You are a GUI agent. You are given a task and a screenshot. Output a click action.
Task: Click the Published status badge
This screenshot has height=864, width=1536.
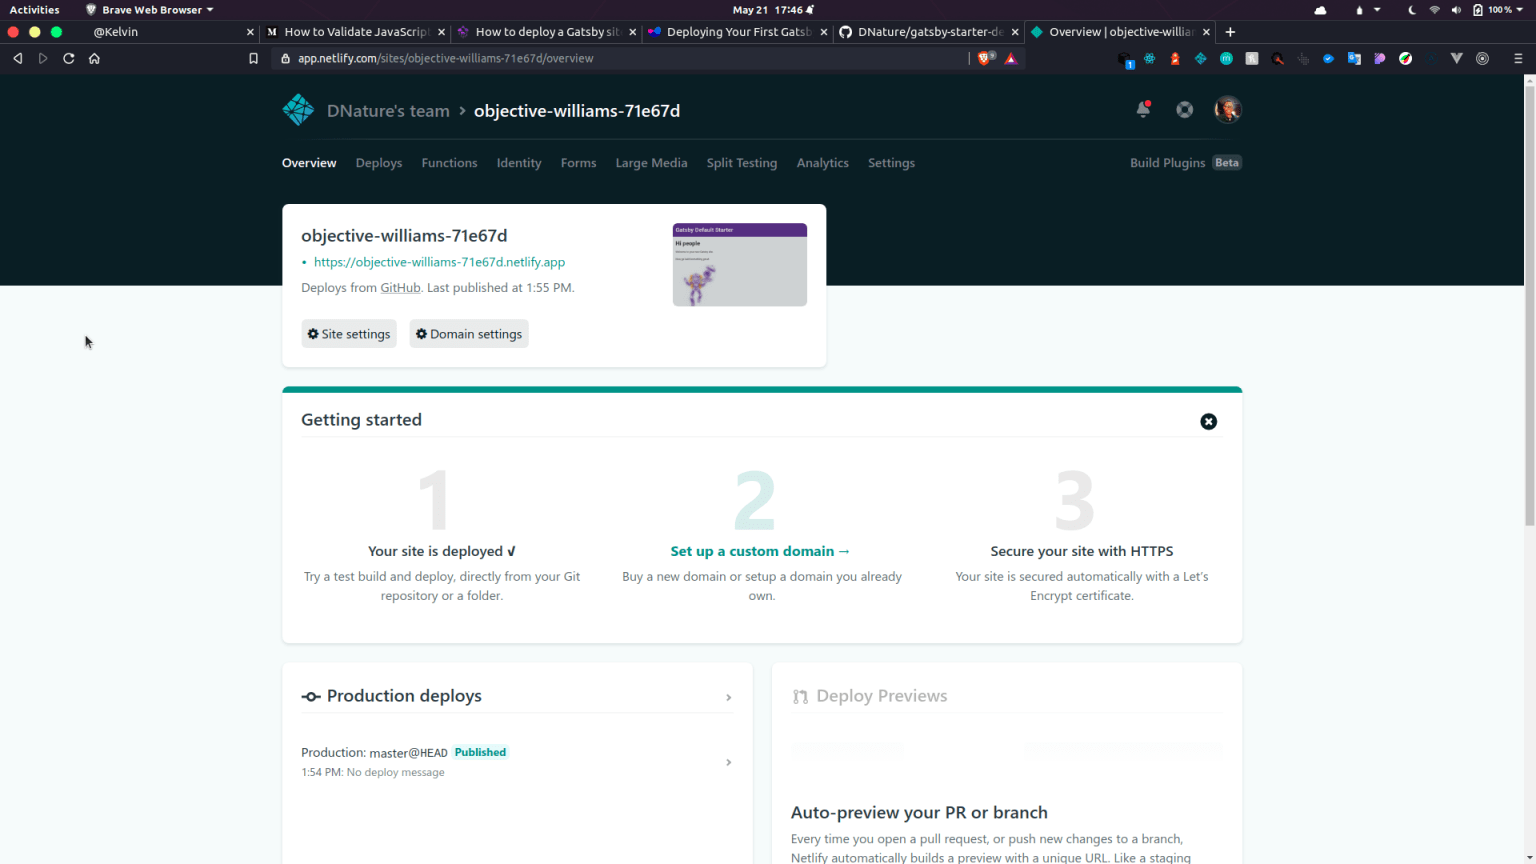point(480,752)
